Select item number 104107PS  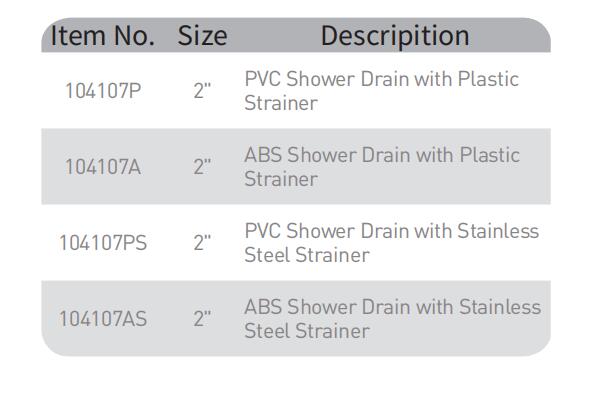click(x=103, y=243)
